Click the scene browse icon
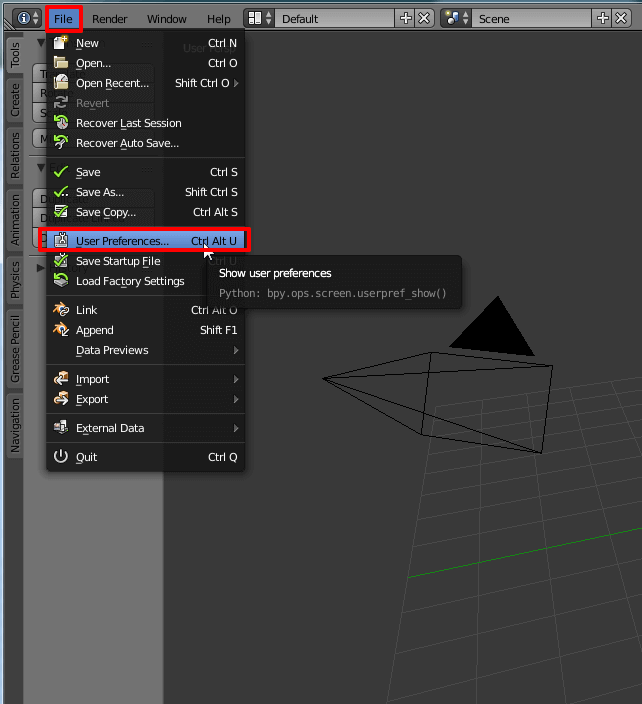Viewport: 642px width, 704px height. tap(456, 18)
